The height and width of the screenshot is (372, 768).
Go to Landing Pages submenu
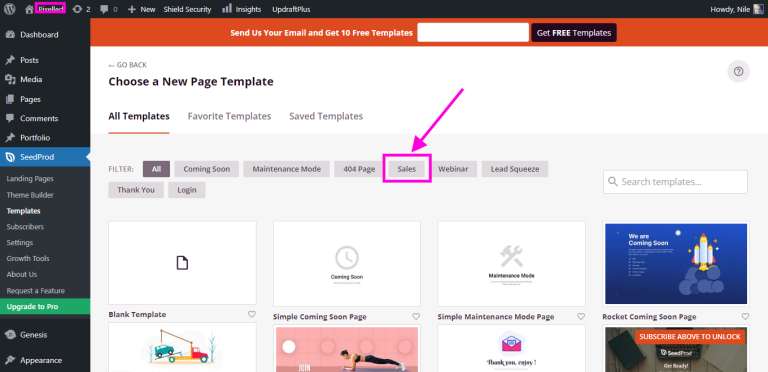pyautogui.click(x=30, y=179)
